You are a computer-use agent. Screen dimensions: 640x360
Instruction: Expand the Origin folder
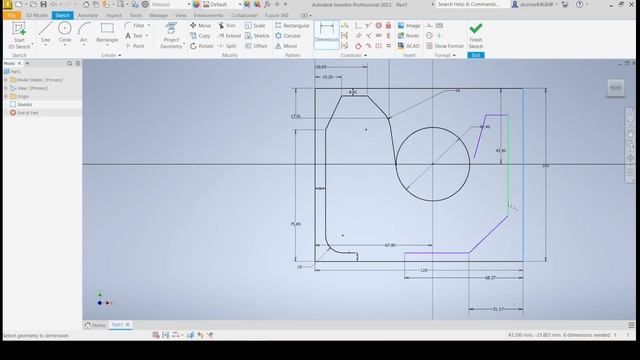pyautogui.click(x=6, y=96)
